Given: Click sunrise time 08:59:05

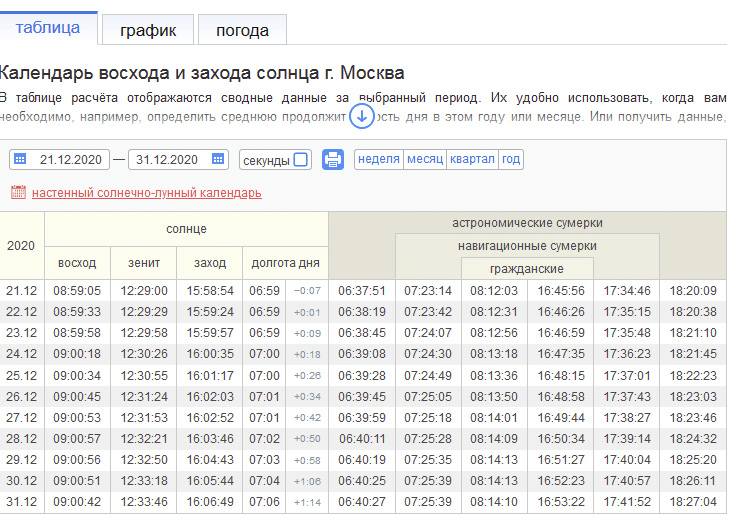Looking at the screenshot, I should (77, 291).
